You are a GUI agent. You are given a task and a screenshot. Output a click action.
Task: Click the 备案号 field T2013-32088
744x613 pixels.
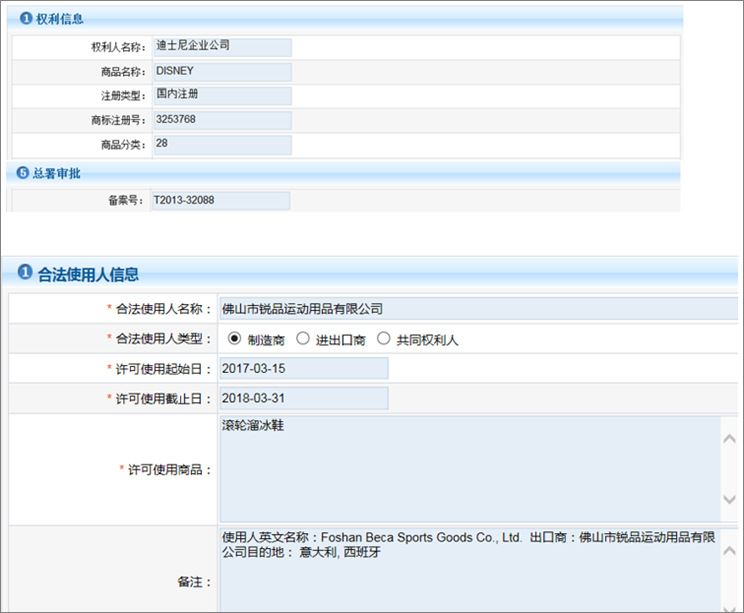[x=221, y=200]
